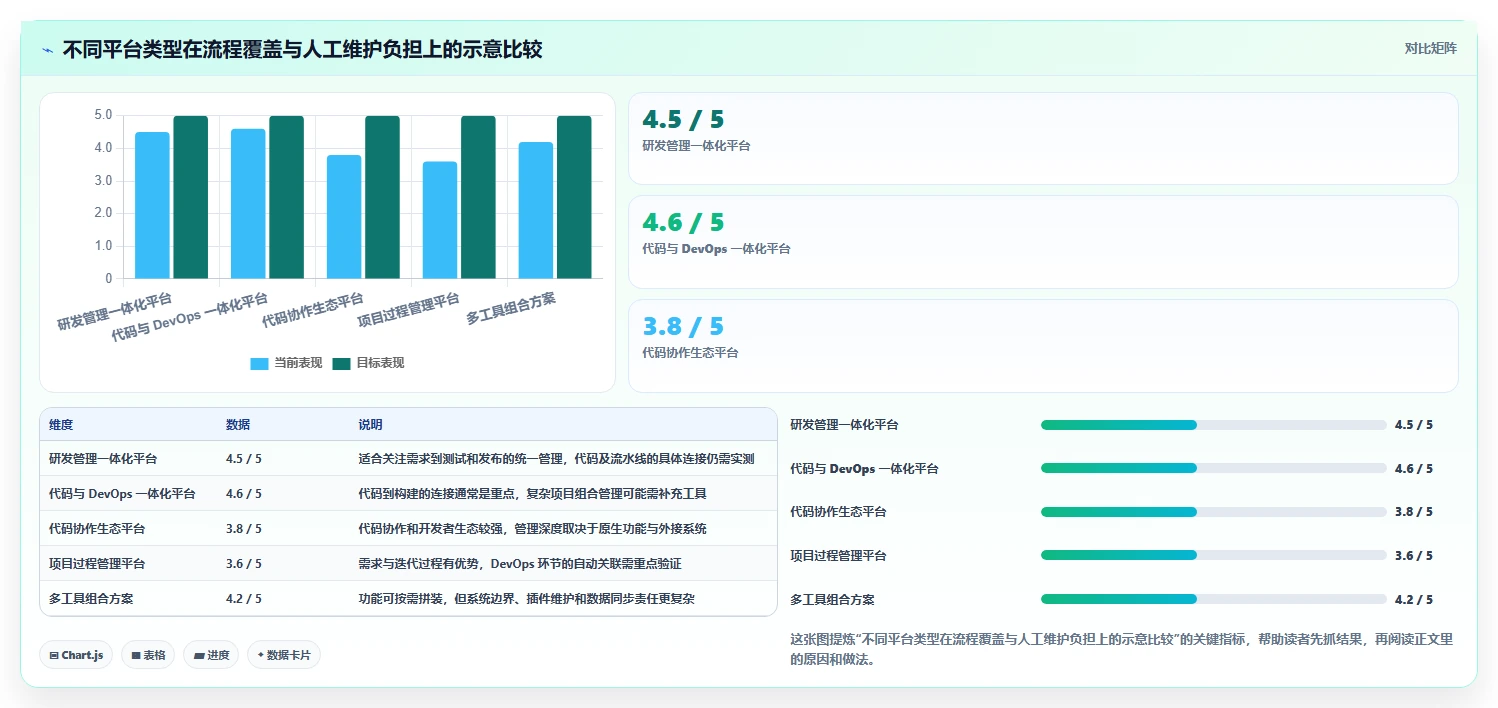Click the 4.2 / 5 value in the table
Image resolution: width=1498 pixels, height=708 pixels.
click(244, 599)
